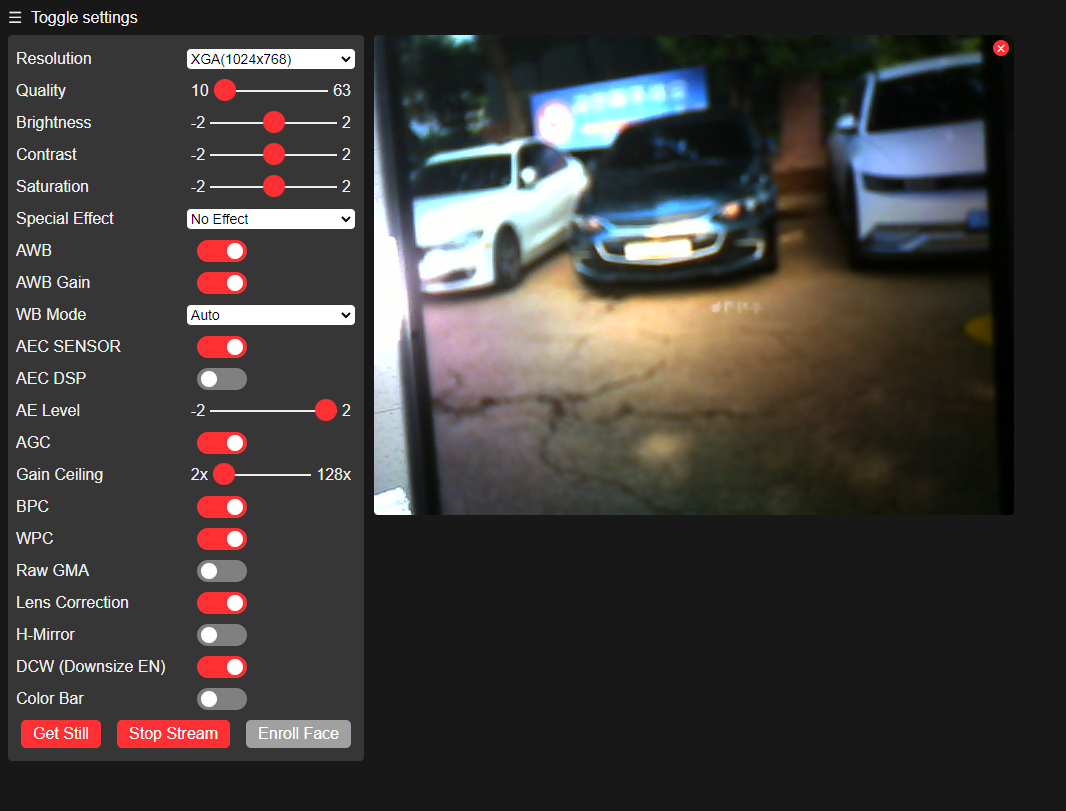Click the Get Still button
Screen dimensions: 1066x811
click(61, 734)
